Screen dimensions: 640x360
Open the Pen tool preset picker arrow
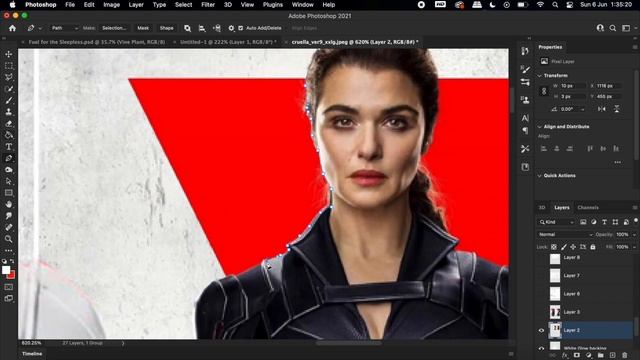click(x=40, y=28)
